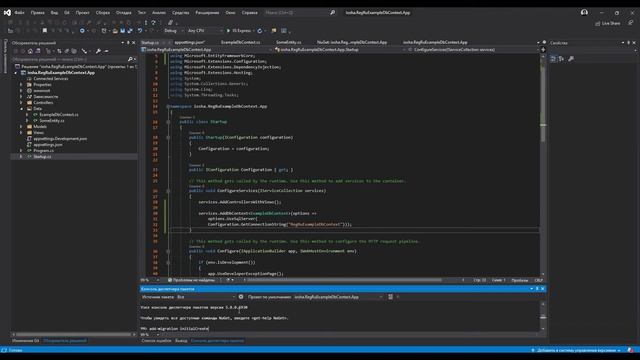Click the Alphabetical sort icon in Properties panel

click(561, 59)
